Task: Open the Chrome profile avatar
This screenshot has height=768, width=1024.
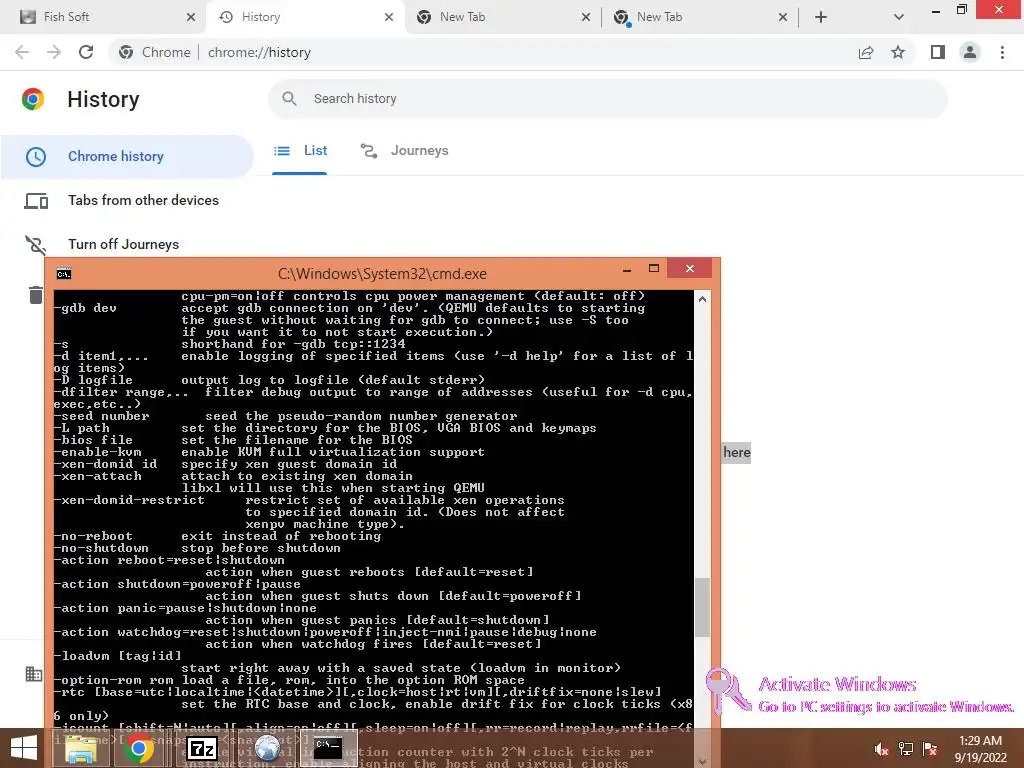Action: point(970,52)
